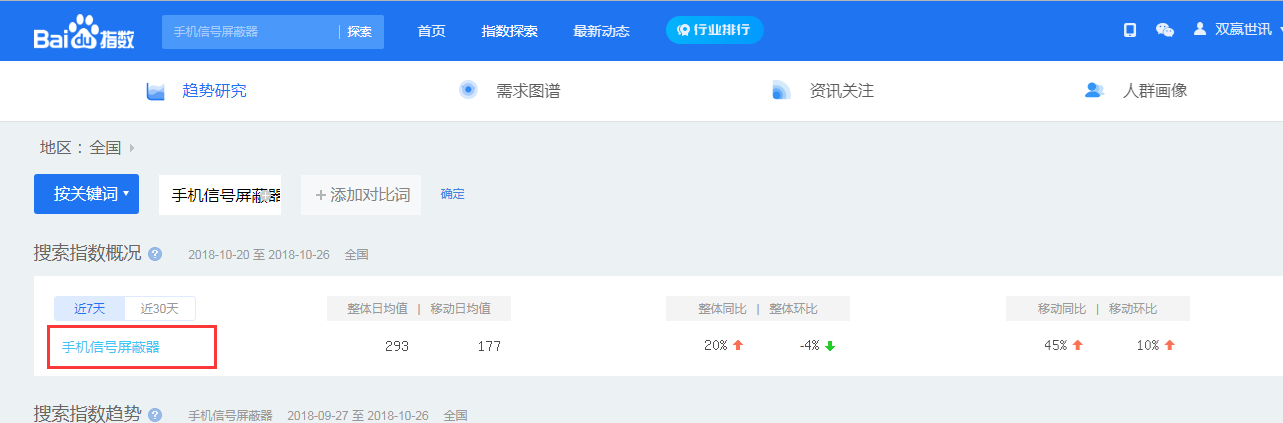Click the 添加对比词 input field
Screen dimensions: 1283x423
[x=361, y=195]
